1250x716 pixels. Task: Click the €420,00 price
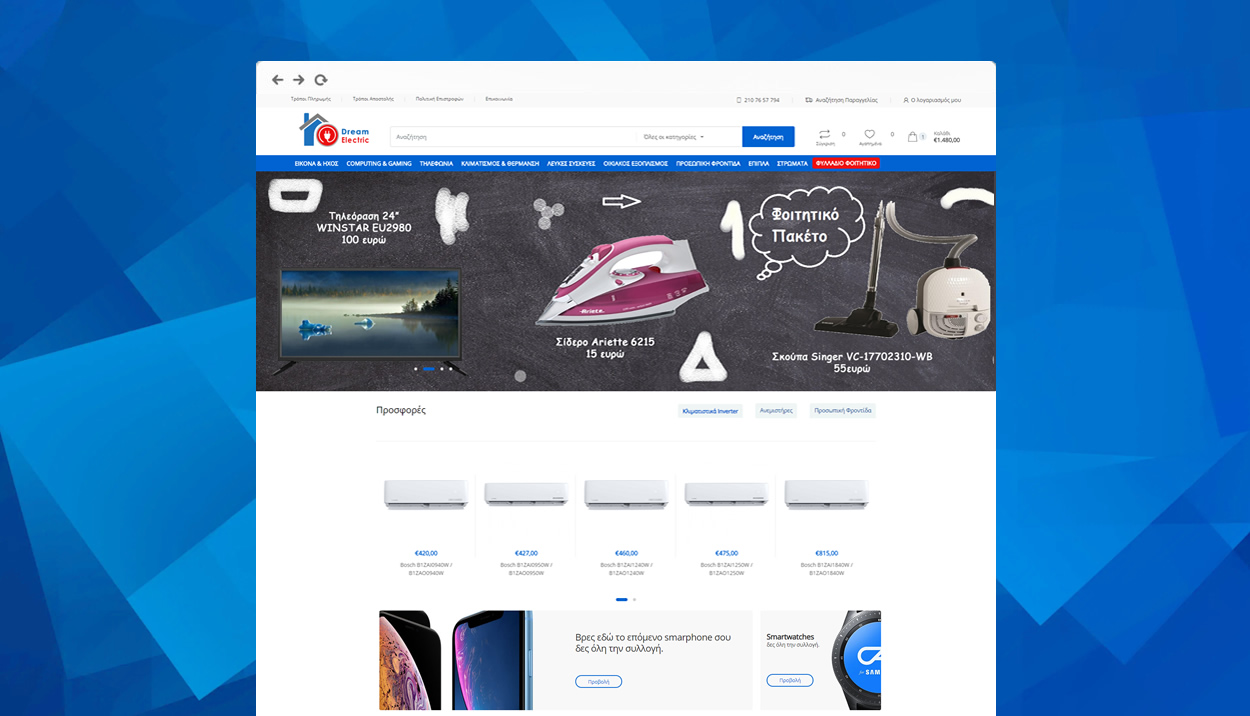(x=426, y=553)
